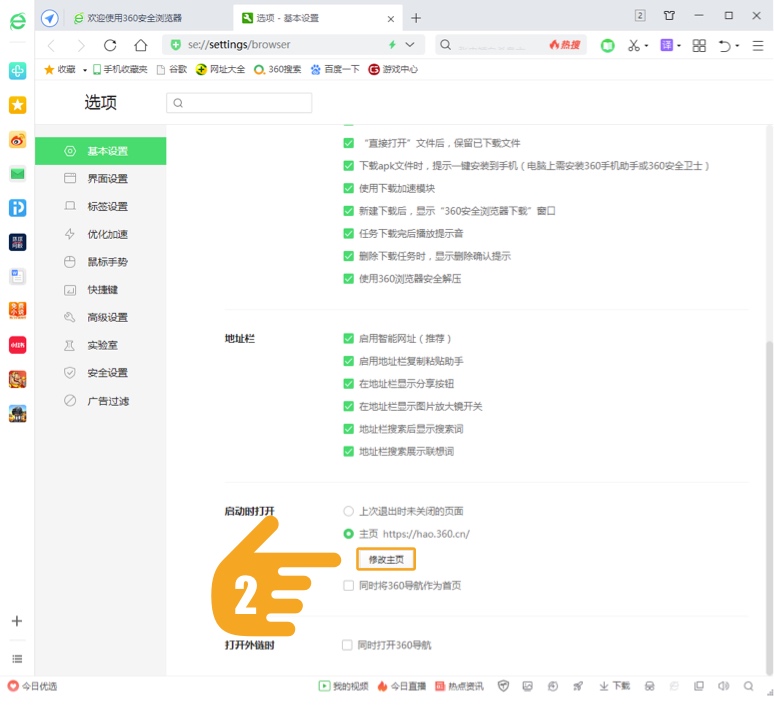This screenshot has height=715, width=774.
Task: Uncheck 启用智能网址（推荐）checkbox
Action: click(348, 338)
